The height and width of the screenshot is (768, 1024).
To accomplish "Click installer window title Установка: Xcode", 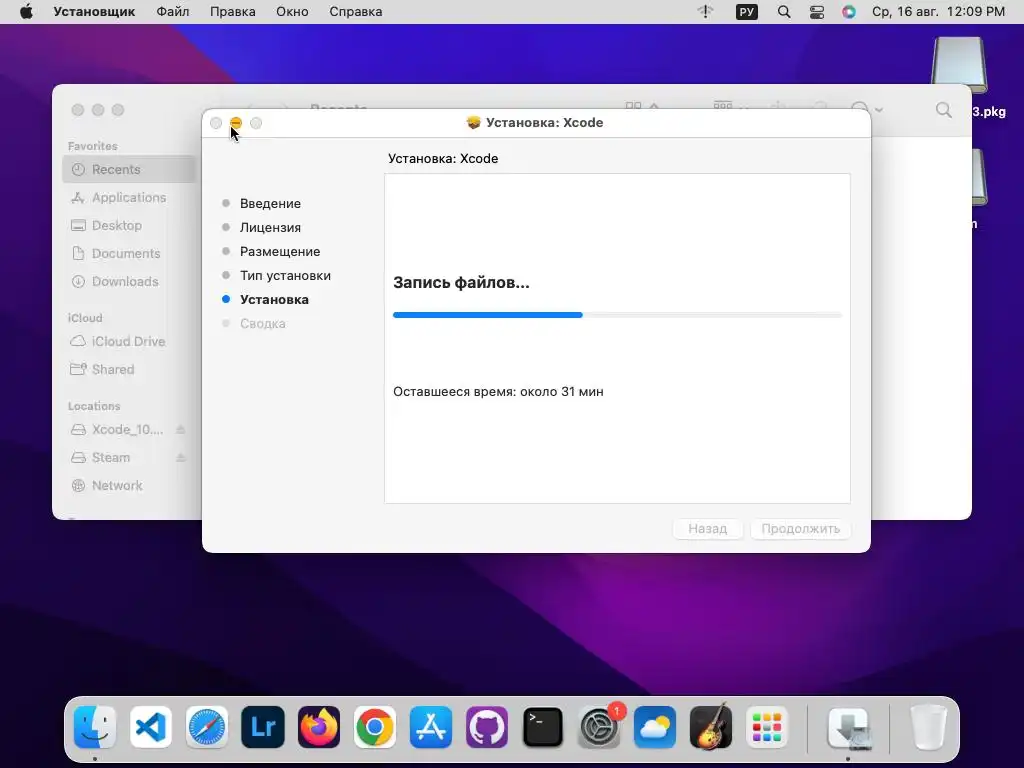I will click(545, 123).
